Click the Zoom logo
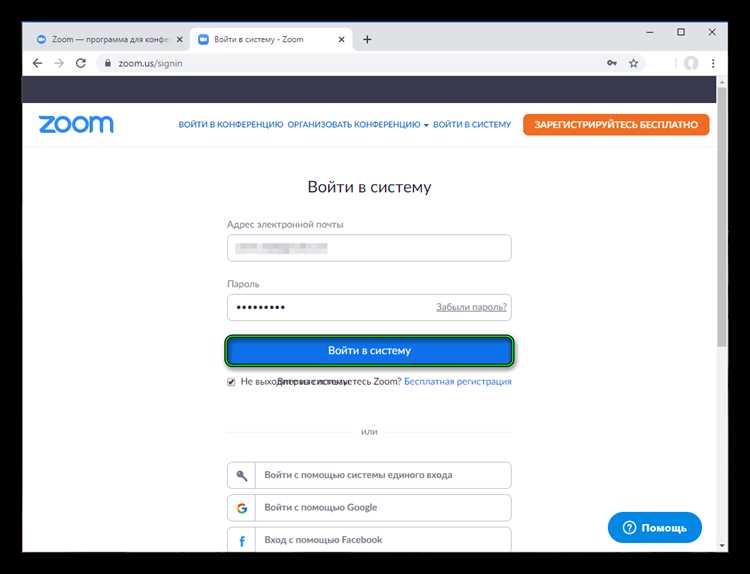 click(76, 124)
